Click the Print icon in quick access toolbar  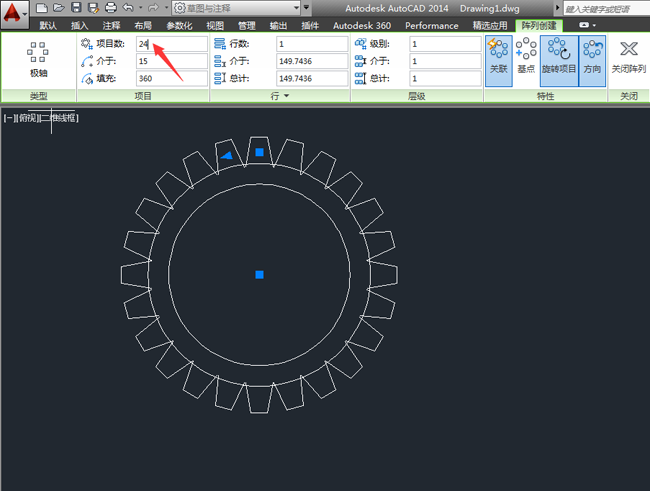click(110, 8)
